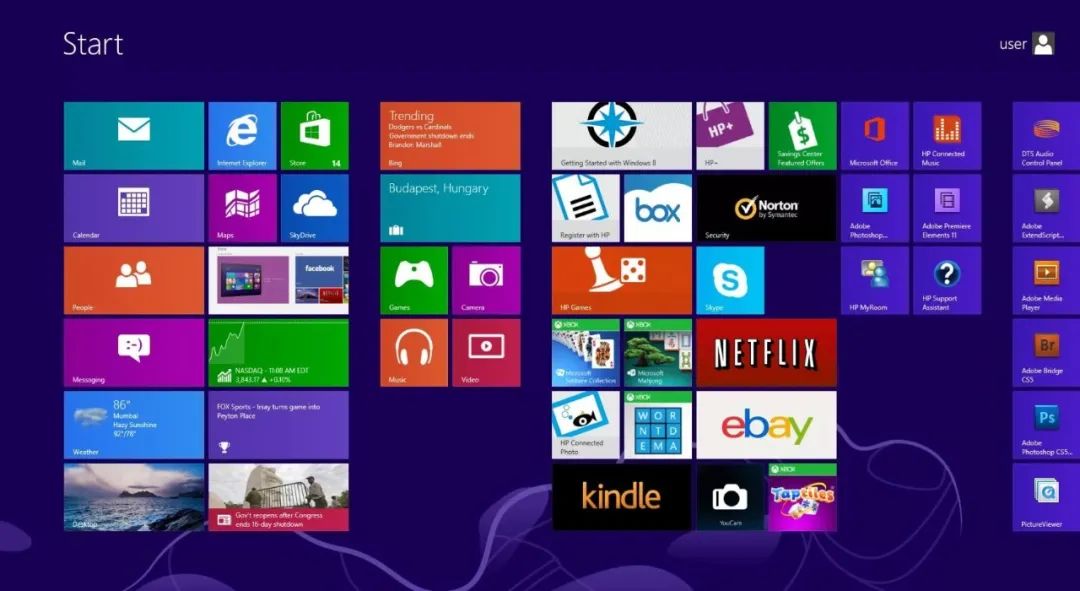Open the YouCam tile
Screen dimensions: 1080x591
(730, 497)
